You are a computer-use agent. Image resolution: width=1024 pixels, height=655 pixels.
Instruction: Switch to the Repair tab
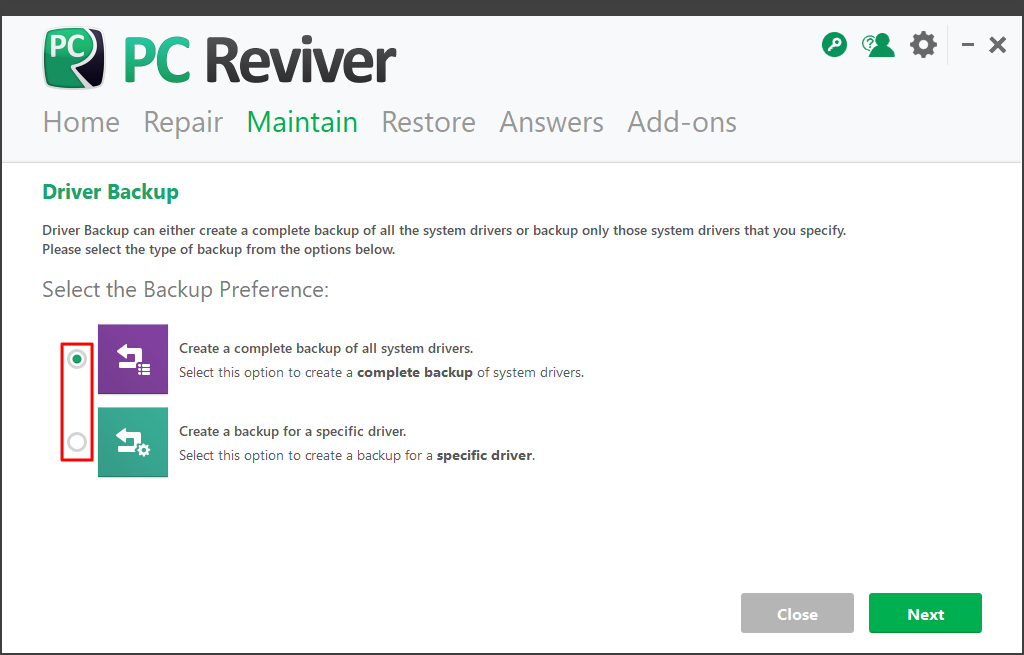183,122
